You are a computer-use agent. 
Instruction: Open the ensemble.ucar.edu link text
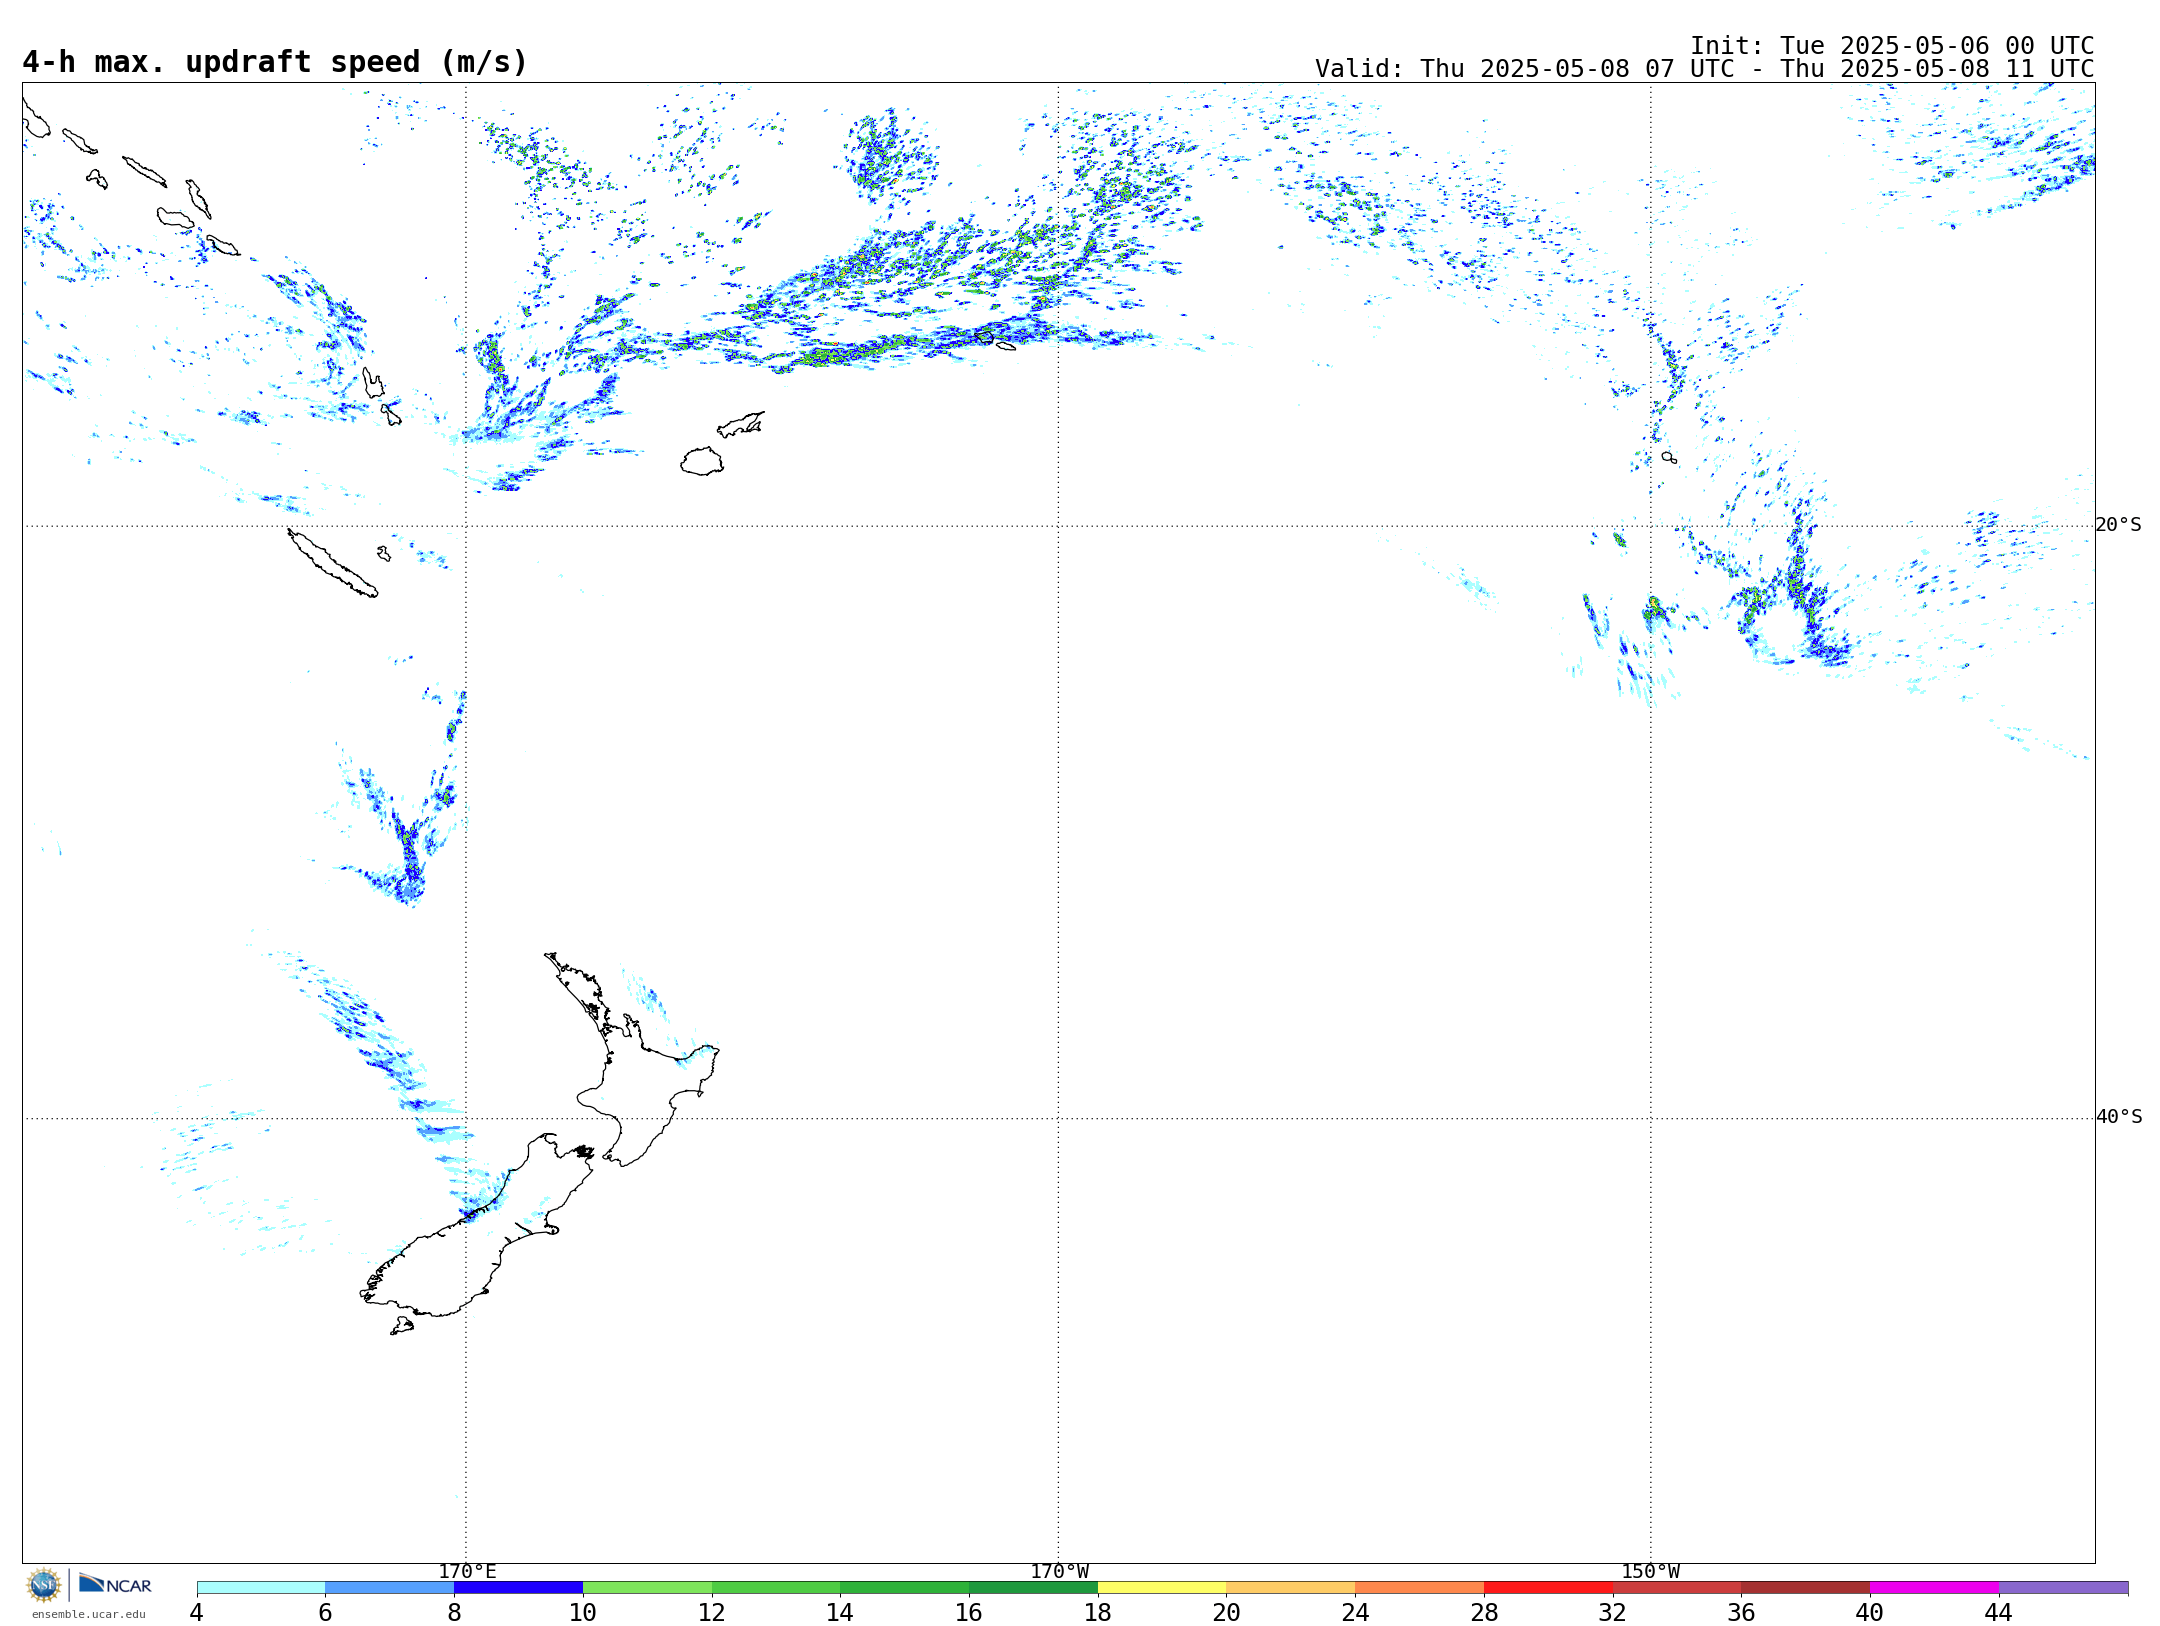point(88,1614)
